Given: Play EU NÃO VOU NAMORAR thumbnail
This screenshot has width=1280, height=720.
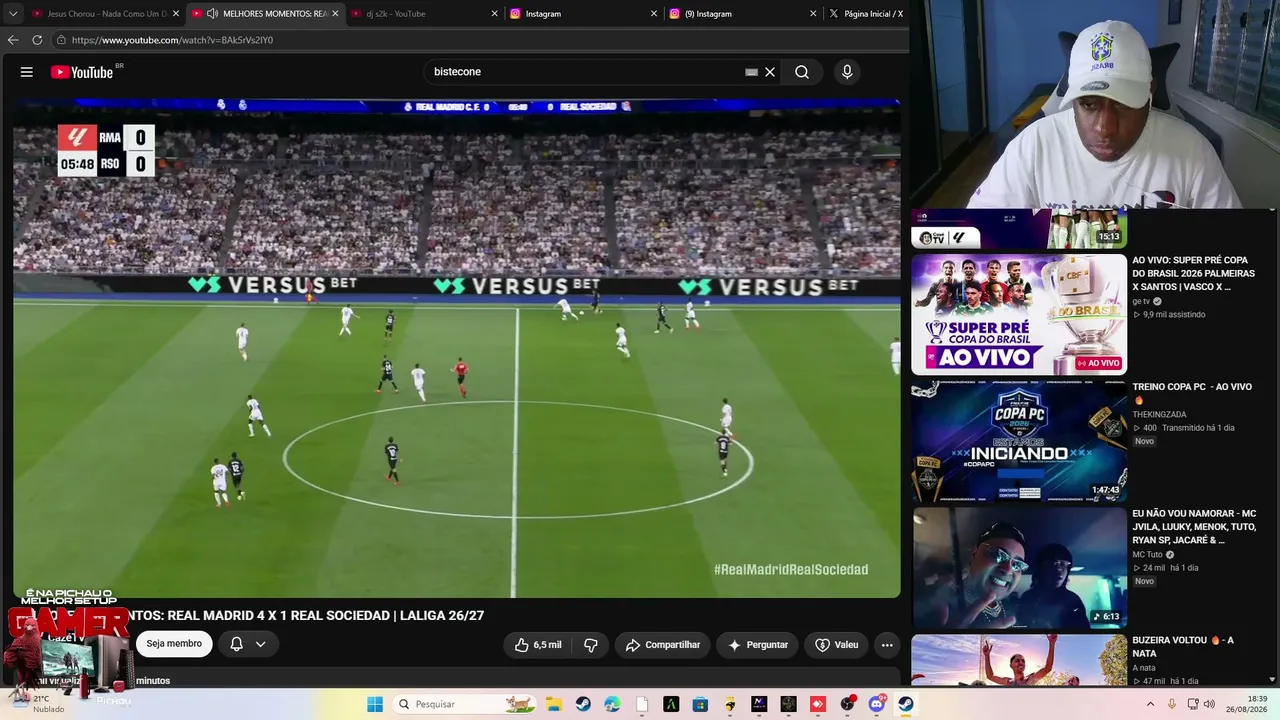Looking at the screenshot, I should tap(1019, 568).
